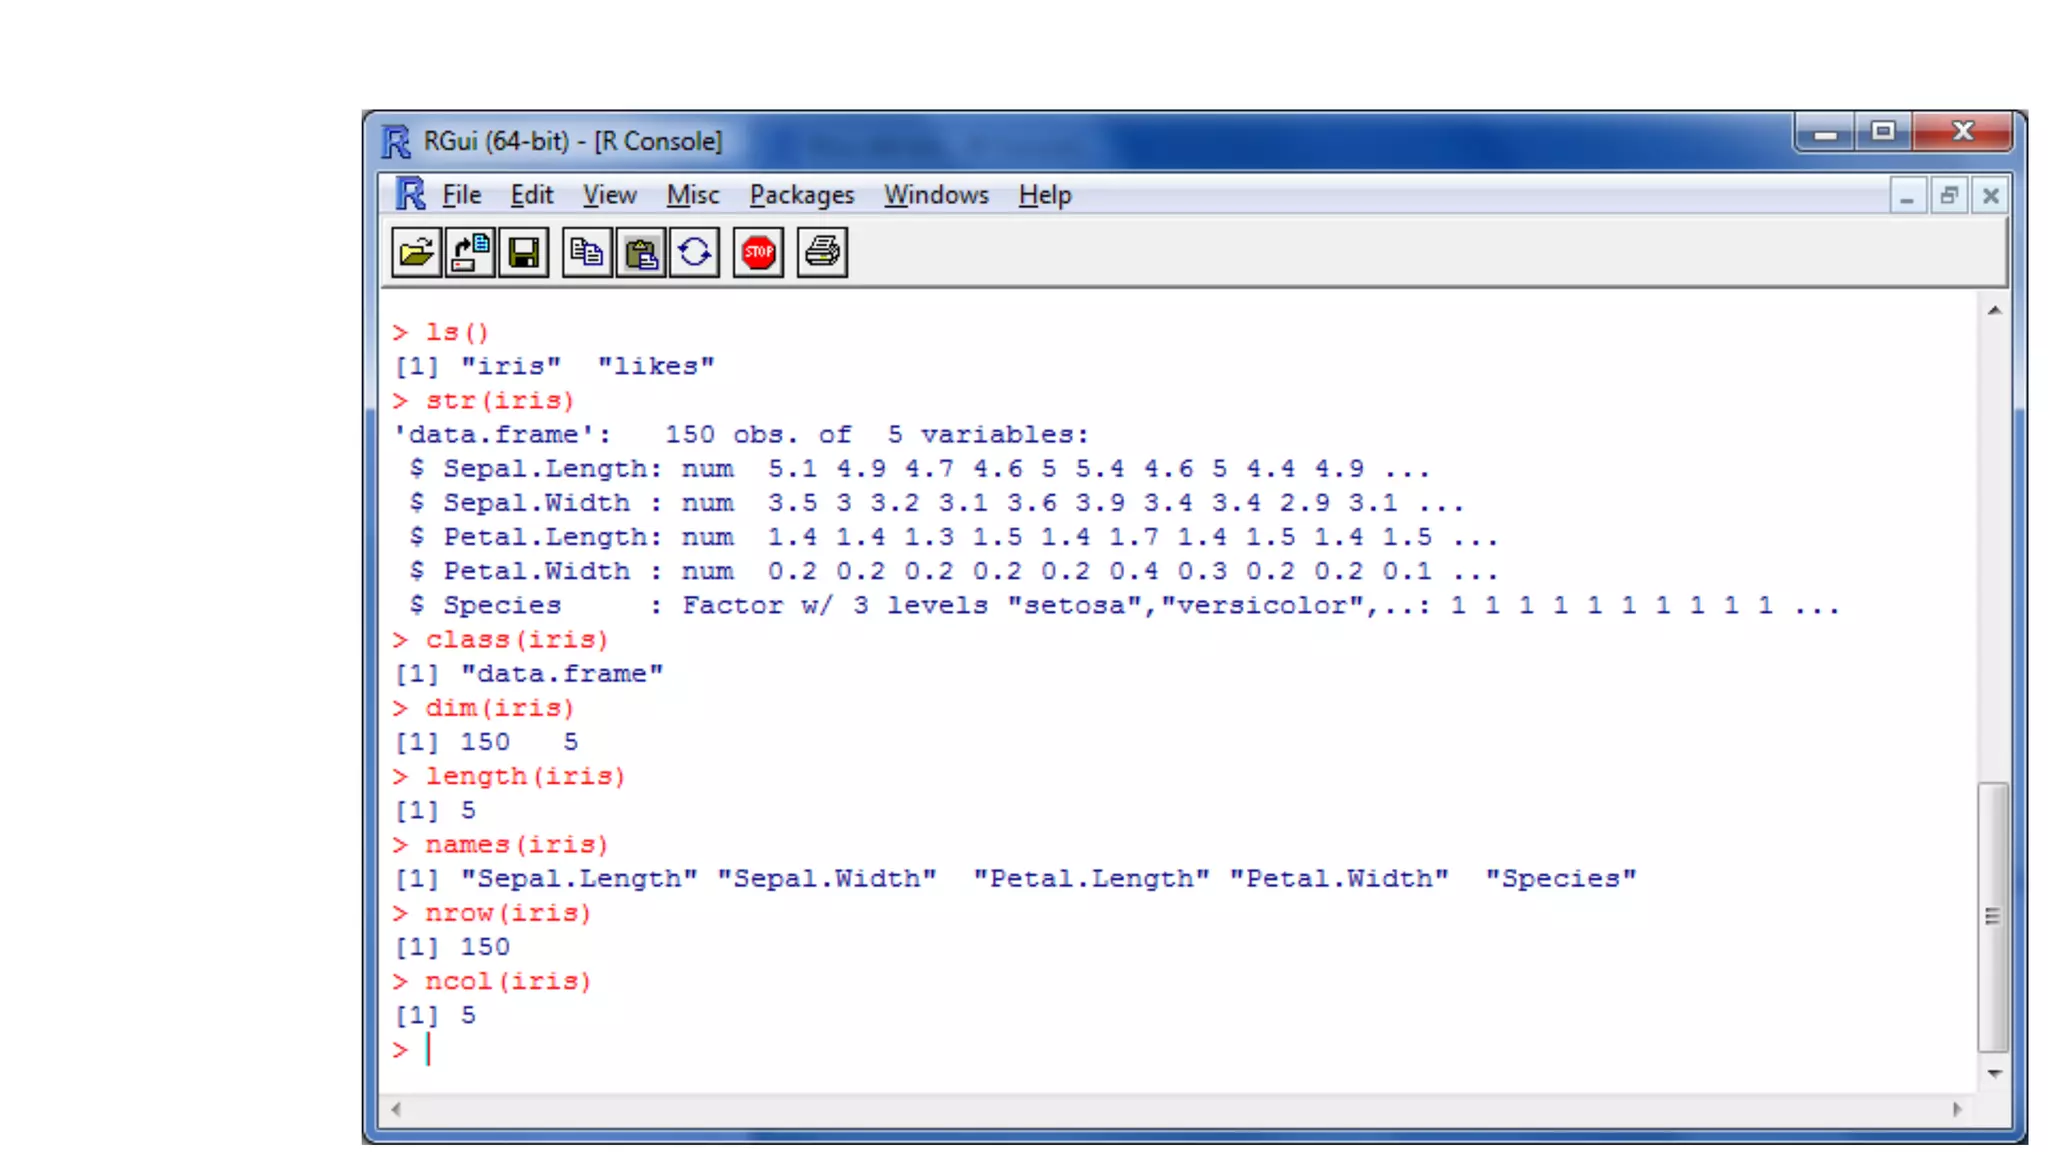Click the horizontal scrollbar right arrow
The width and height of the screenshot is (2048, 1152).
[x=1957, y=1108]
